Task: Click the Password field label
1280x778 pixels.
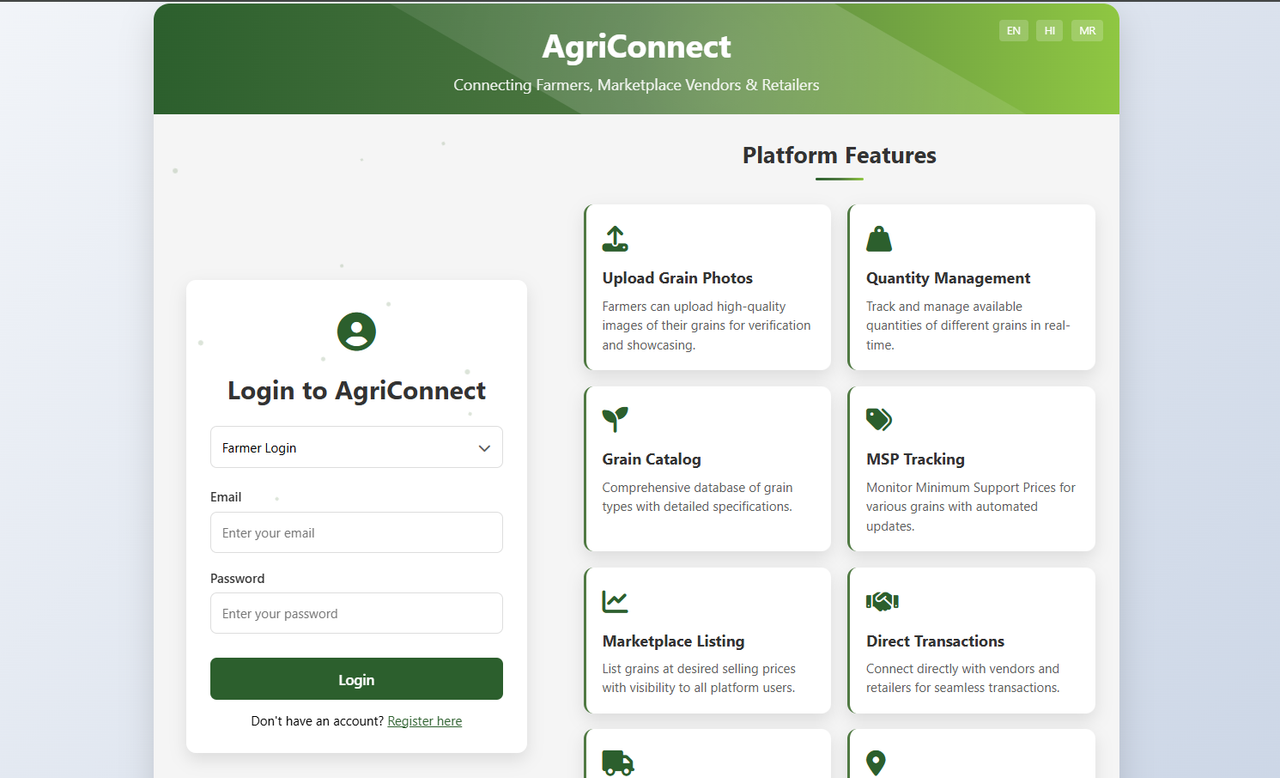Action: pos(237,578)
